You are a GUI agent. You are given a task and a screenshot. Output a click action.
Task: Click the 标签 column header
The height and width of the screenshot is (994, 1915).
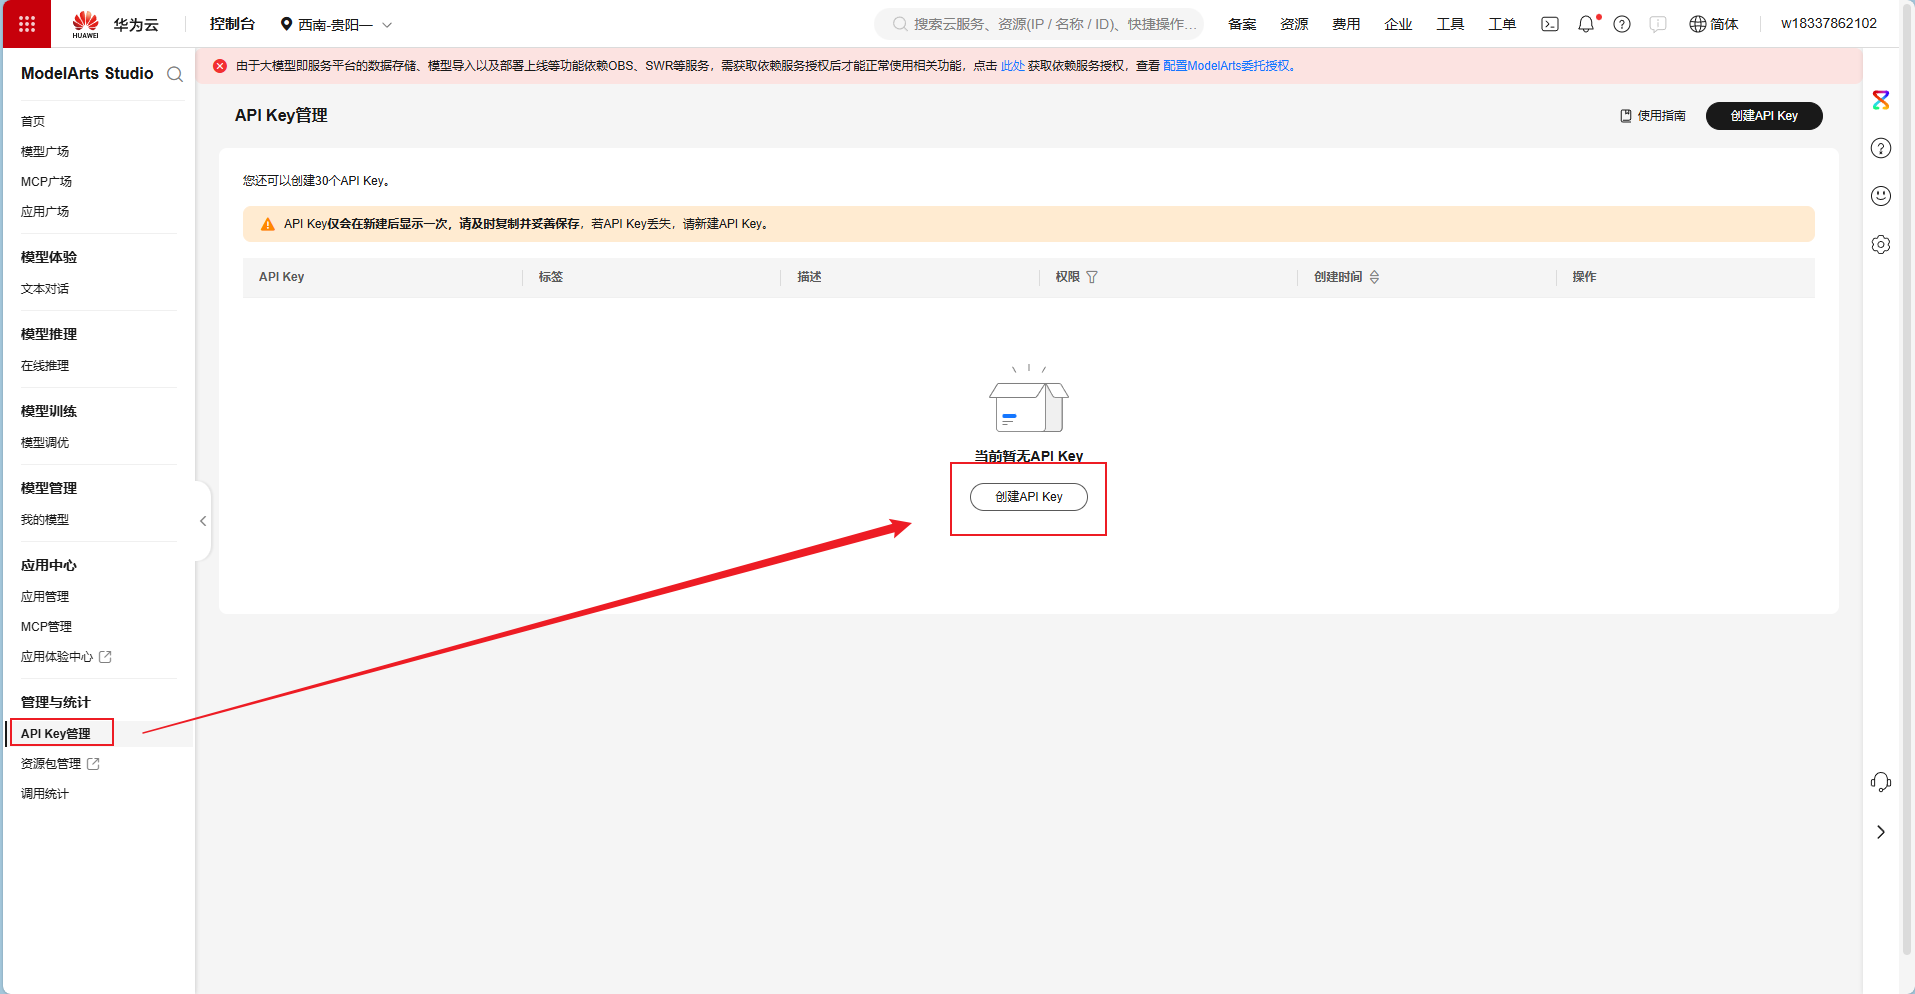[551, 277]
